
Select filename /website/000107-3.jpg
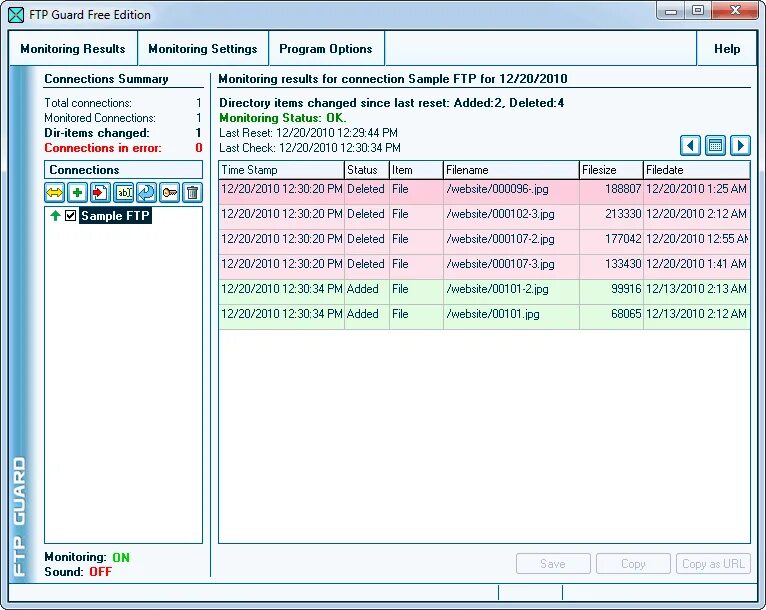[500, 264]
